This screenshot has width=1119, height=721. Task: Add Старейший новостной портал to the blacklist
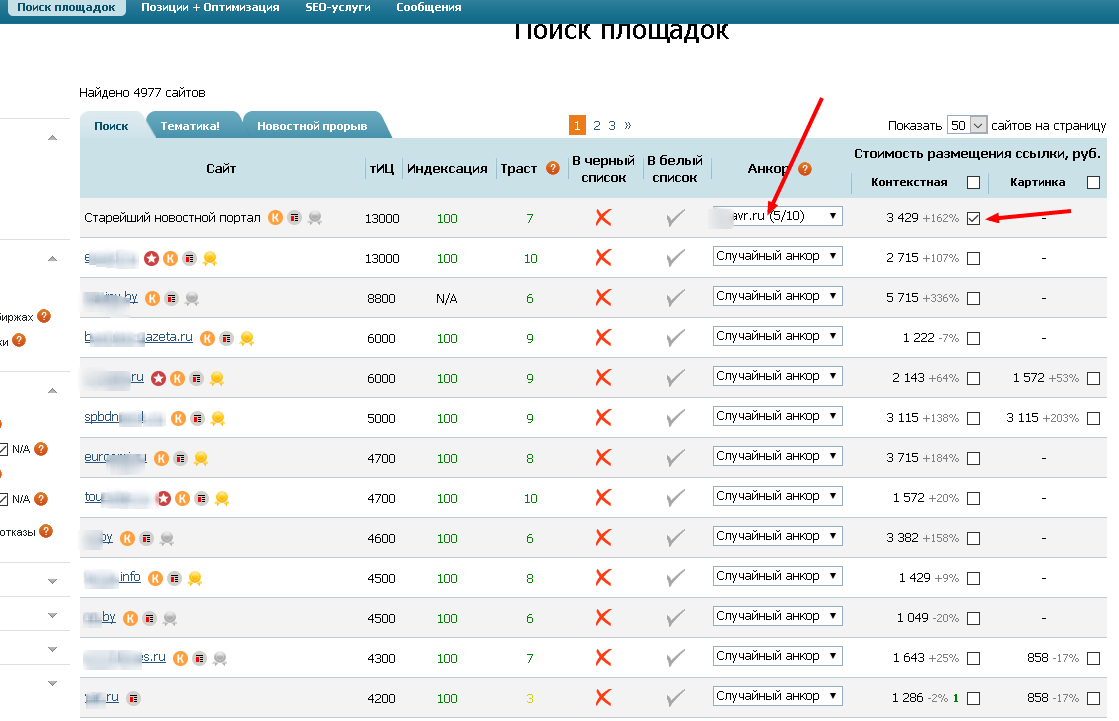pos(603,218)
